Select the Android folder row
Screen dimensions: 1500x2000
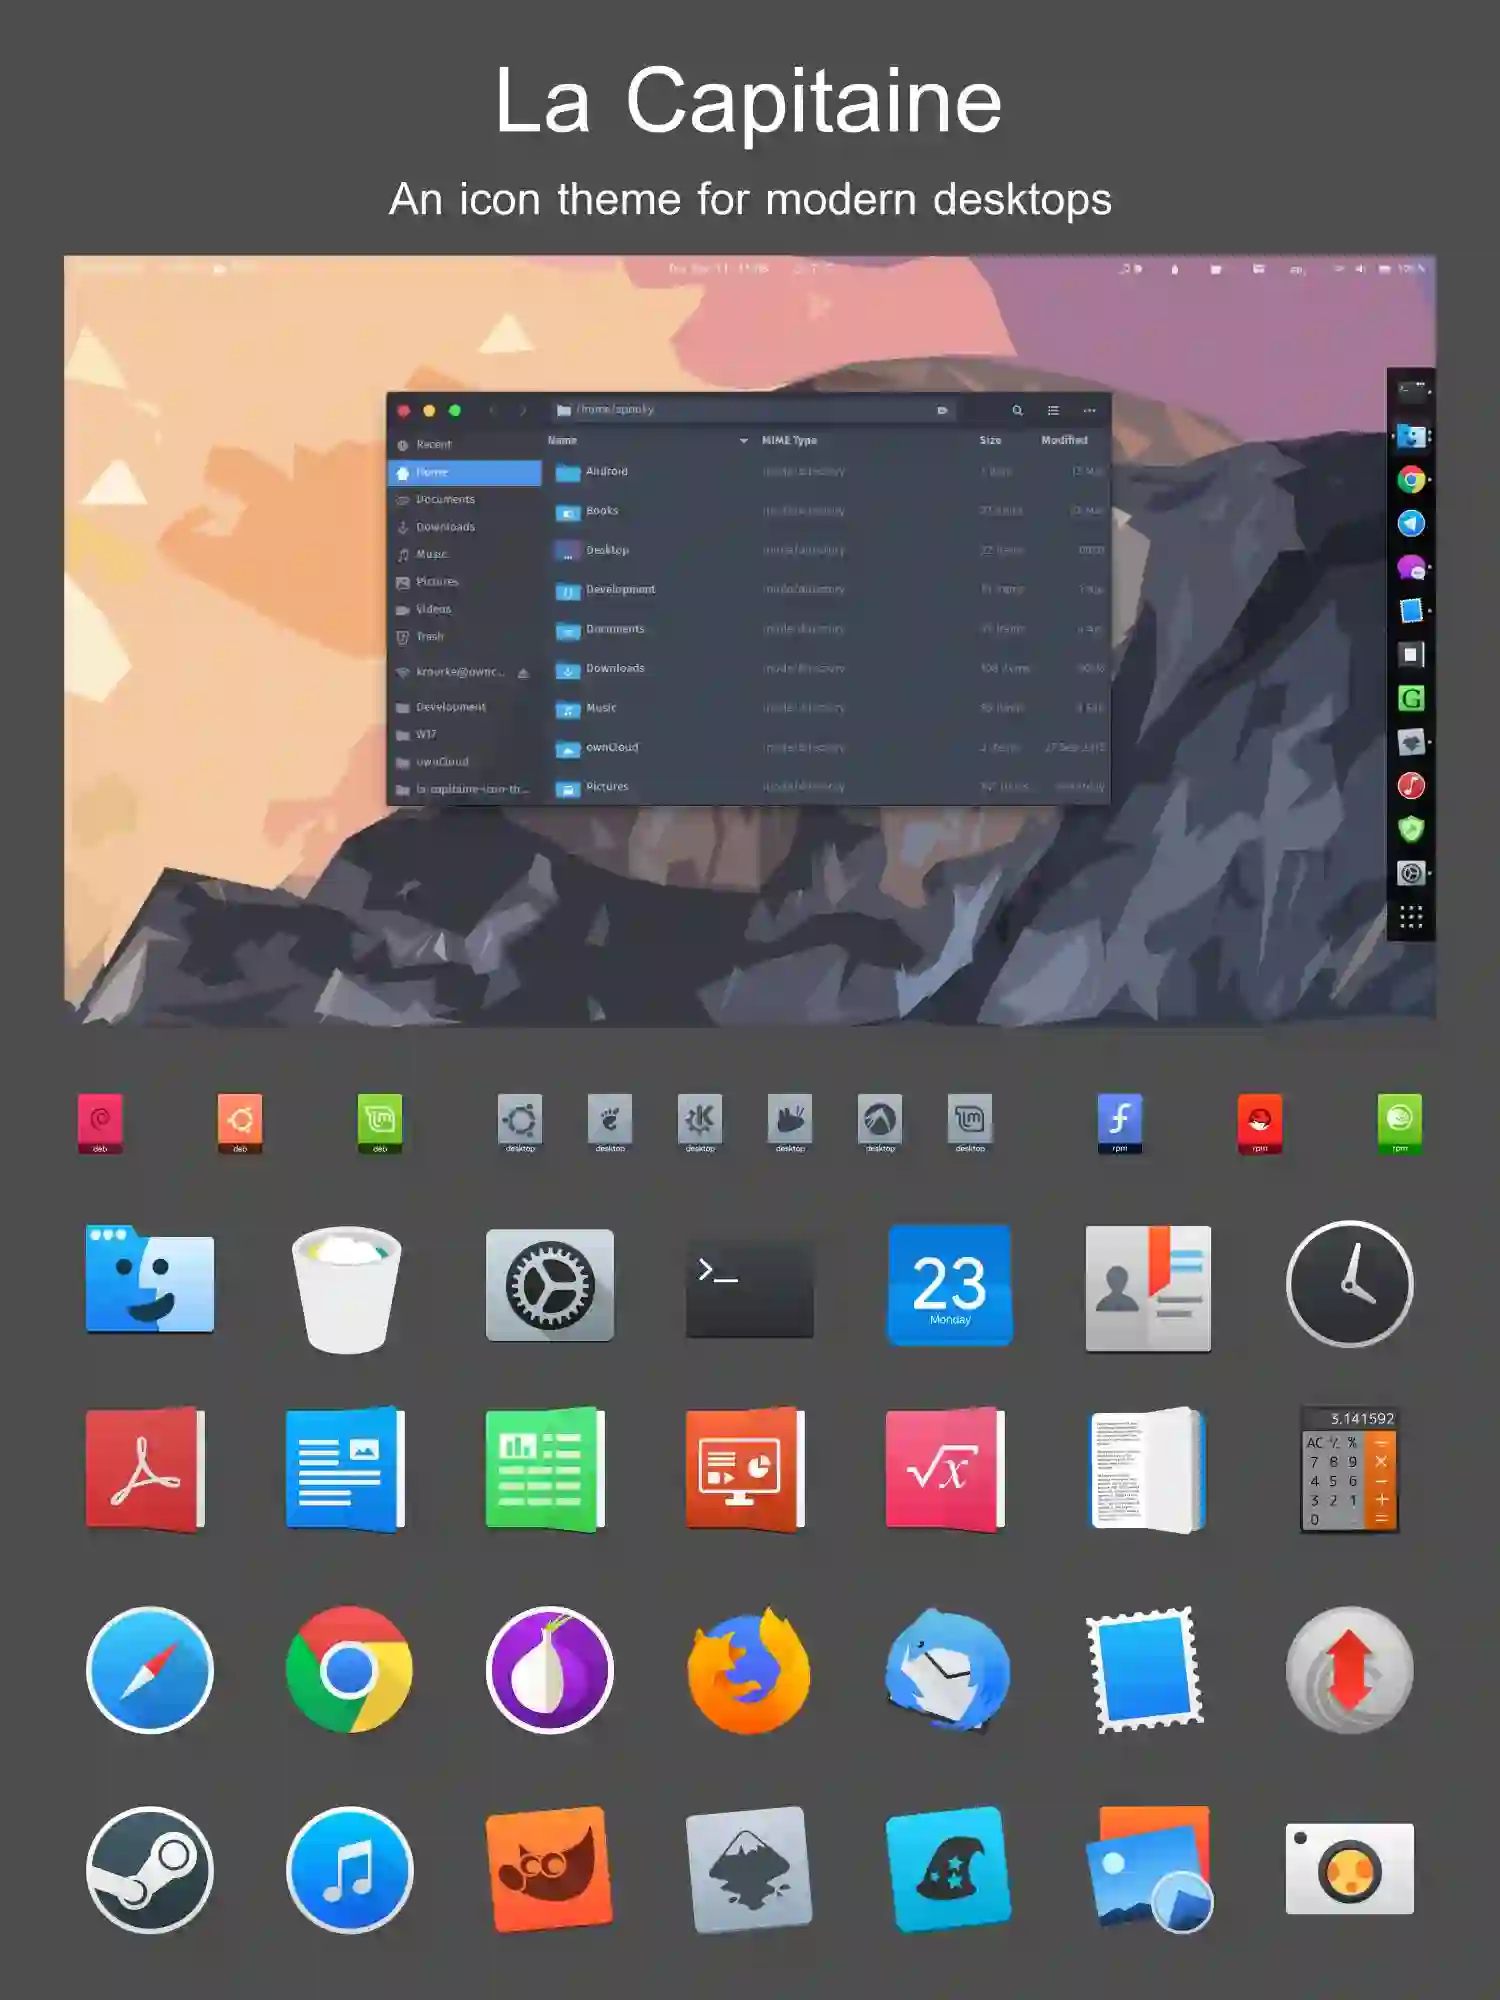(828, 472)
